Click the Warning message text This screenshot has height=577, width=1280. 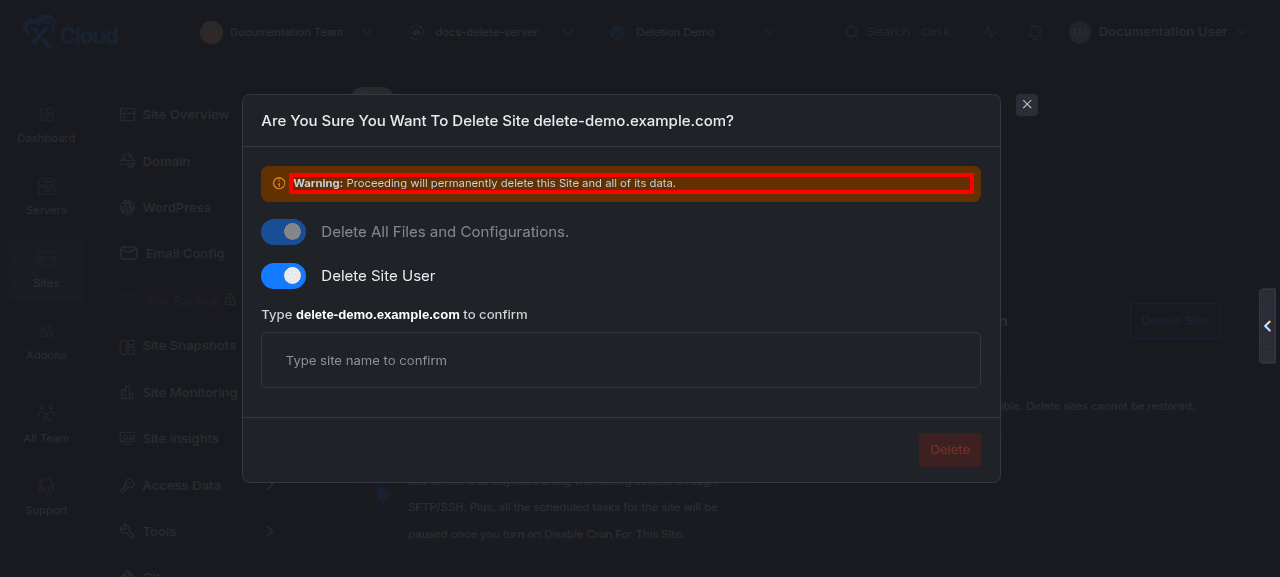(485, 184)
